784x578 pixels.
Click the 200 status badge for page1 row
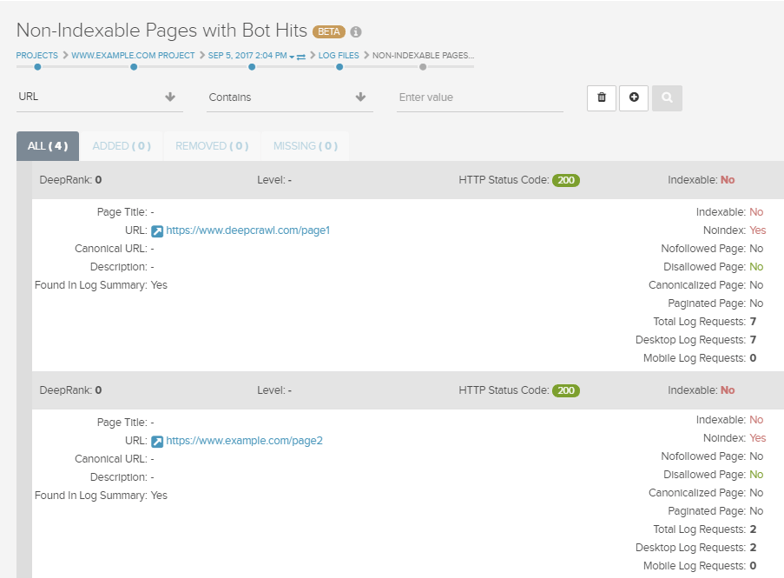566,180
